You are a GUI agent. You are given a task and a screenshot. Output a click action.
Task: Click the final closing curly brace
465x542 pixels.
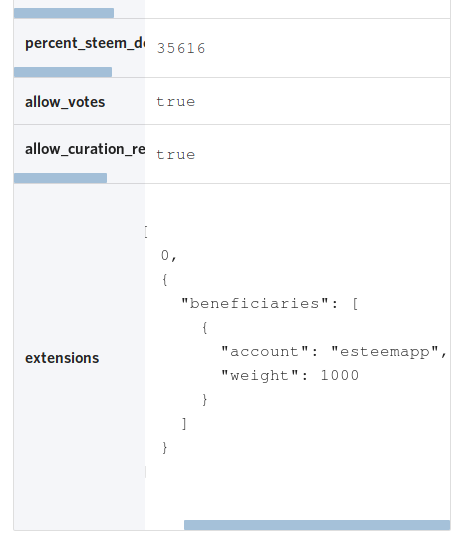tap(165, 447)
